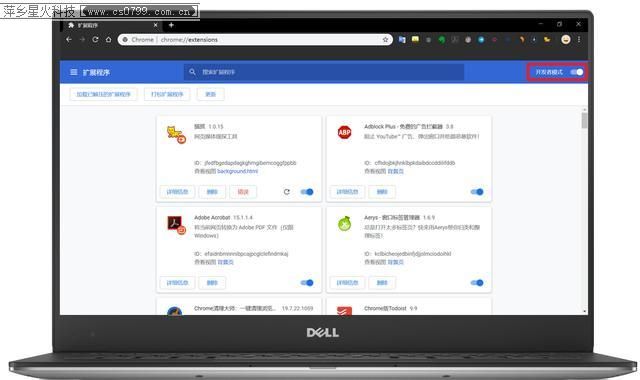Click the Adblock Plus ABP icon
The width and height of the screenshot is (640, 380).
344,132
